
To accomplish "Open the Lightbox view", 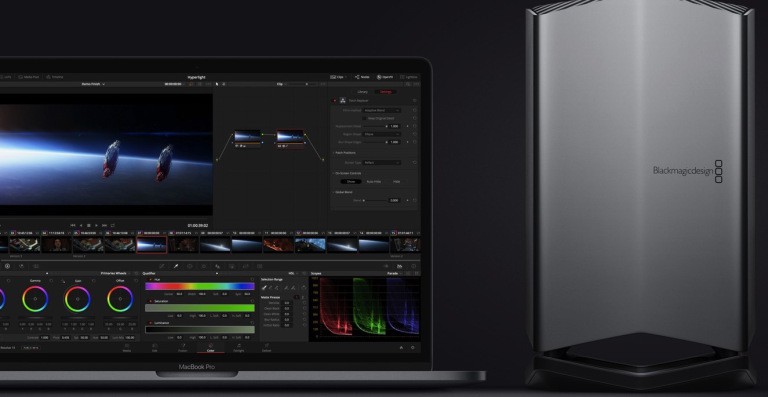I will (409, 77).
